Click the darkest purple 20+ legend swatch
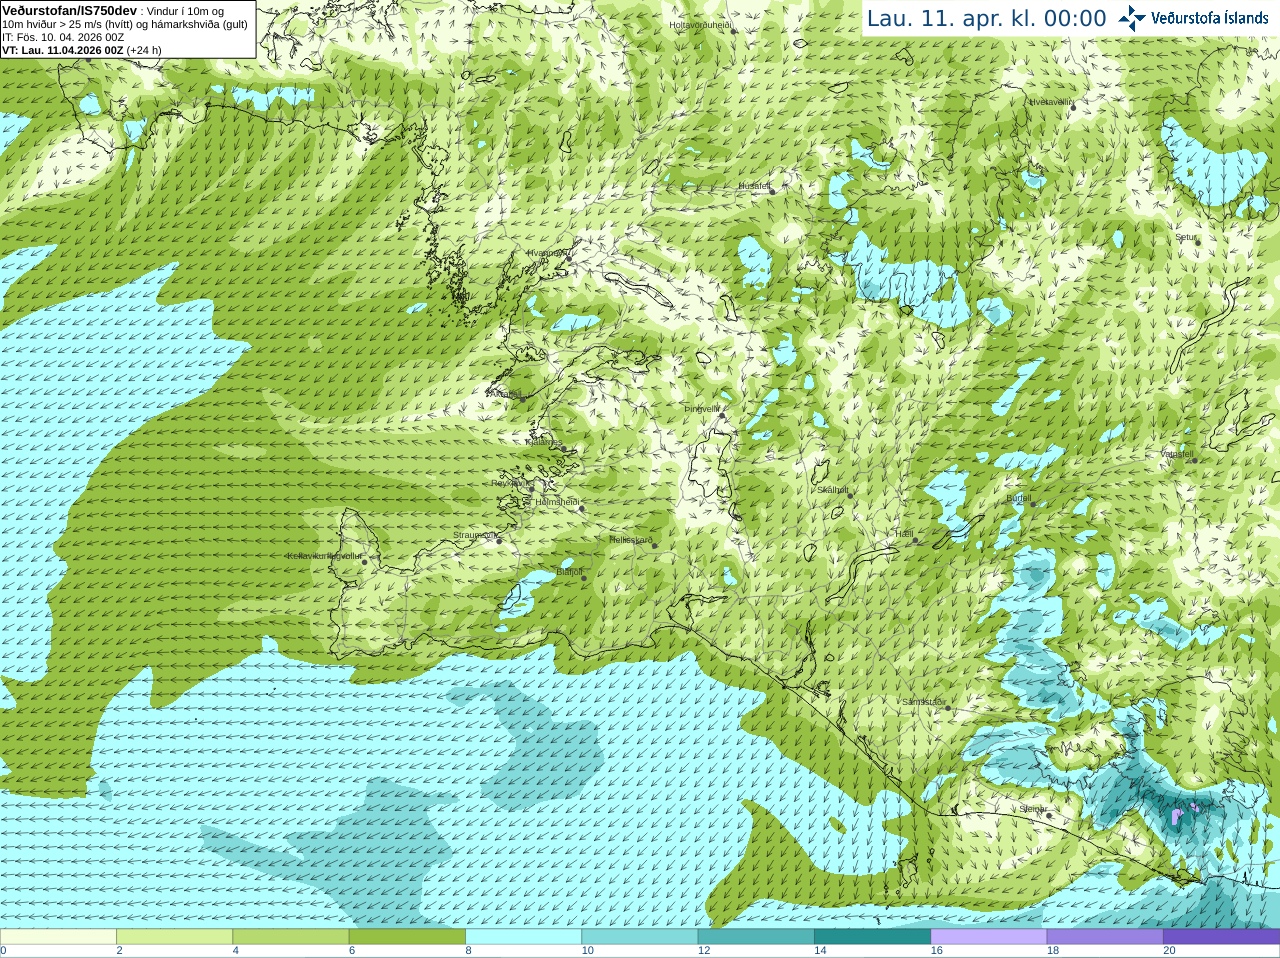Image resolution: width=1280 pixels, height=958 pixels. pos(1221,937)
